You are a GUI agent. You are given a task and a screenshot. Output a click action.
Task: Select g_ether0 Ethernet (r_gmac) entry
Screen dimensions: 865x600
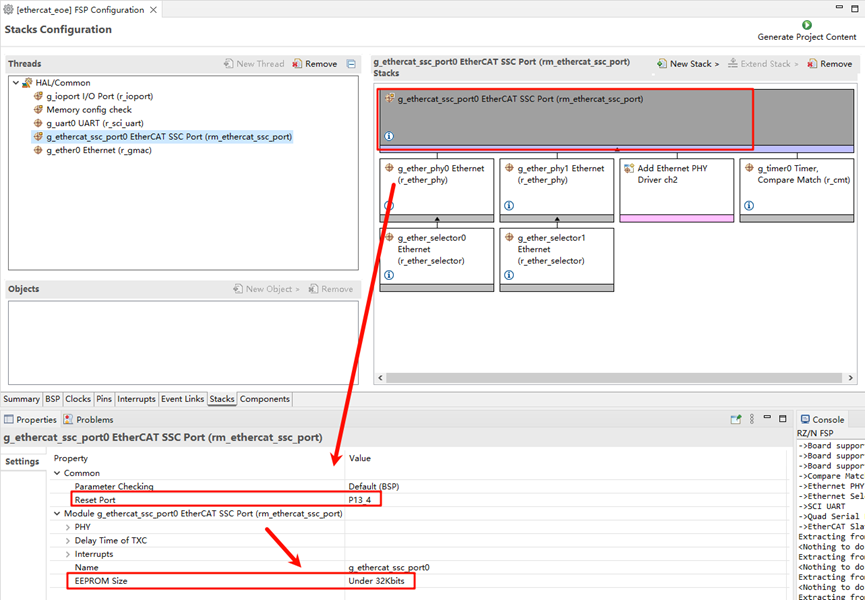98,150
